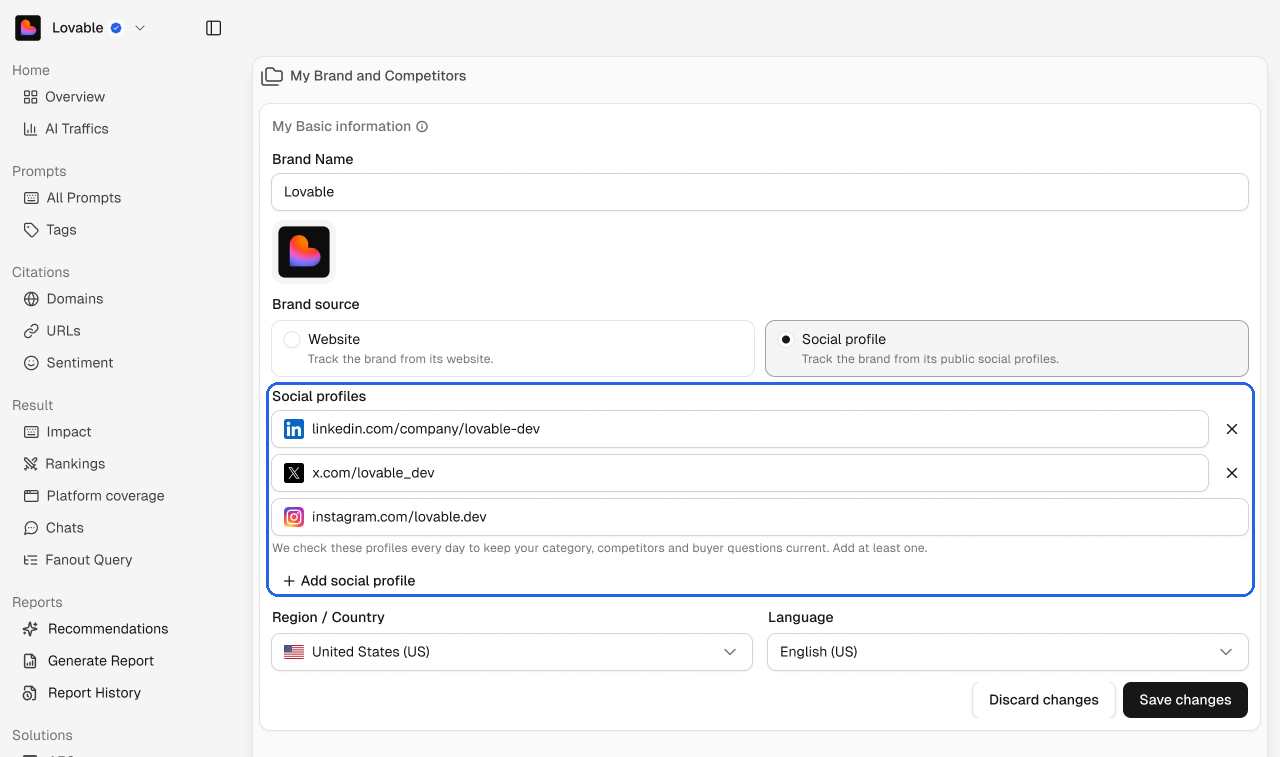Open Platform coverage
Image resolution: width=1280 pixels, height=757 pixels.
(x=93, y=496)
